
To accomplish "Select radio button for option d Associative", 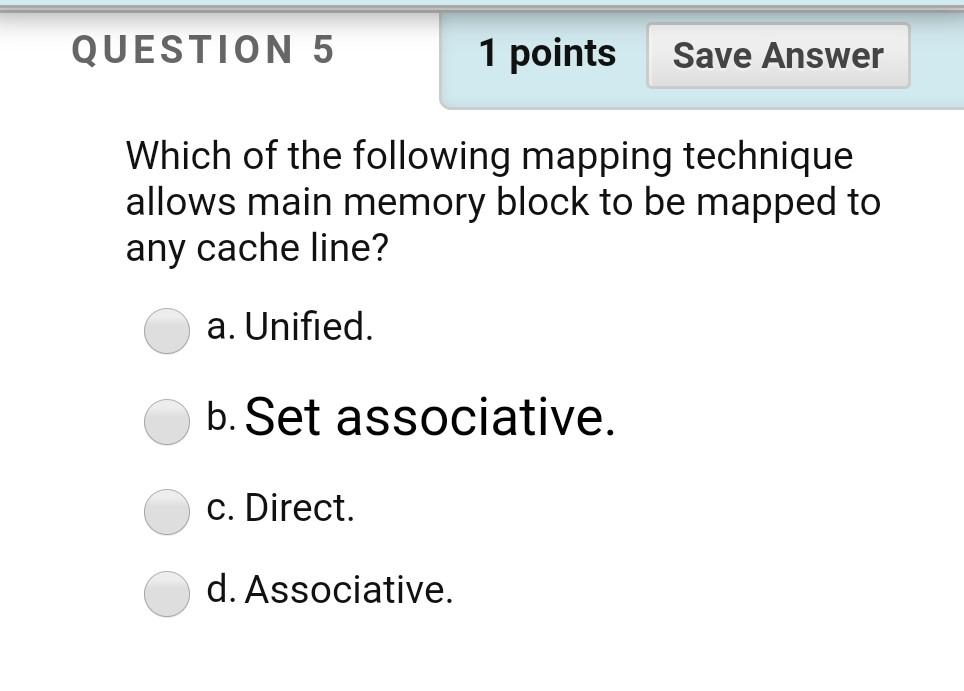I will [166, 595].
